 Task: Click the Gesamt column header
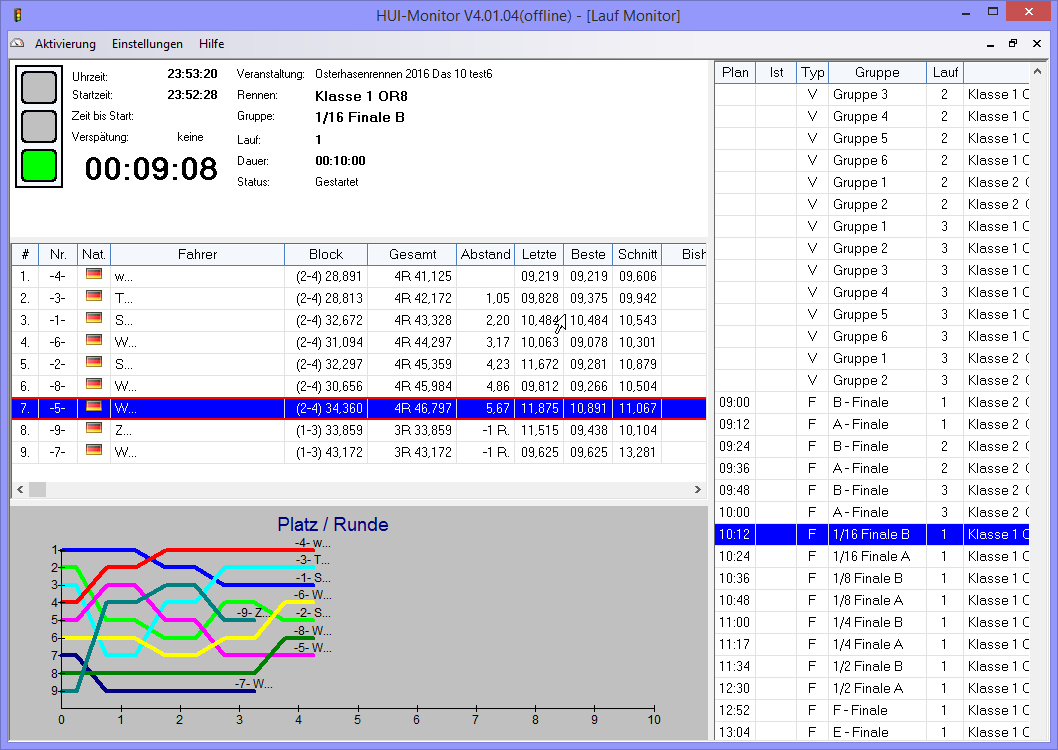[412, 254]
